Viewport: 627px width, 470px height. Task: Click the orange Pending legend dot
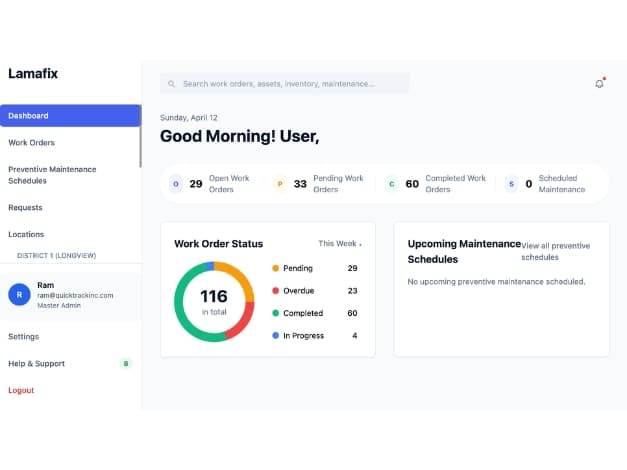[x=275, y=268]
